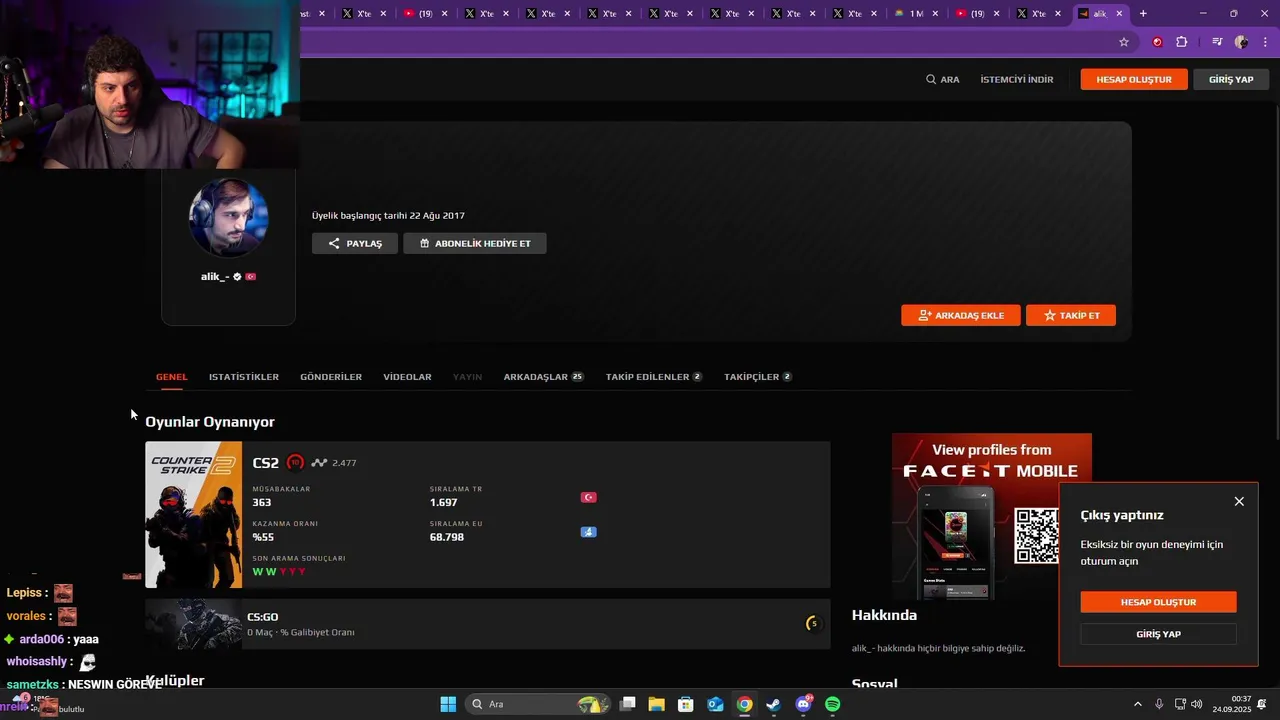
Task: Click the Turkey flag in the ranking row
Action: 588,497
